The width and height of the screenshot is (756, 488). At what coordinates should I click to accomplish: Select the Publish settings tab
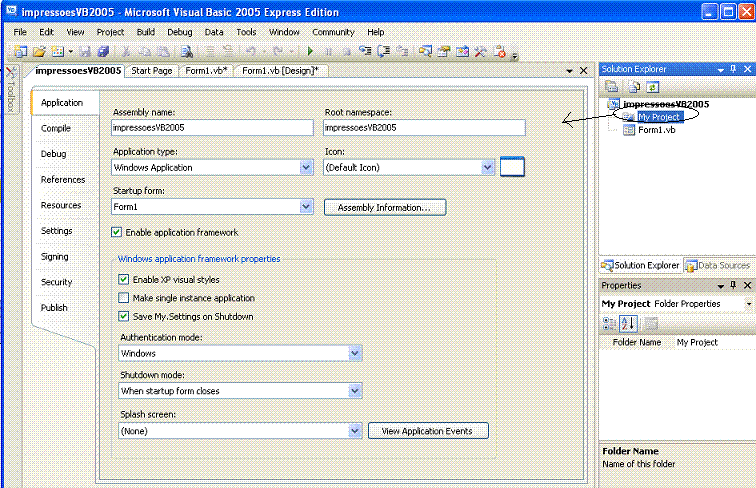click(54, 308)
